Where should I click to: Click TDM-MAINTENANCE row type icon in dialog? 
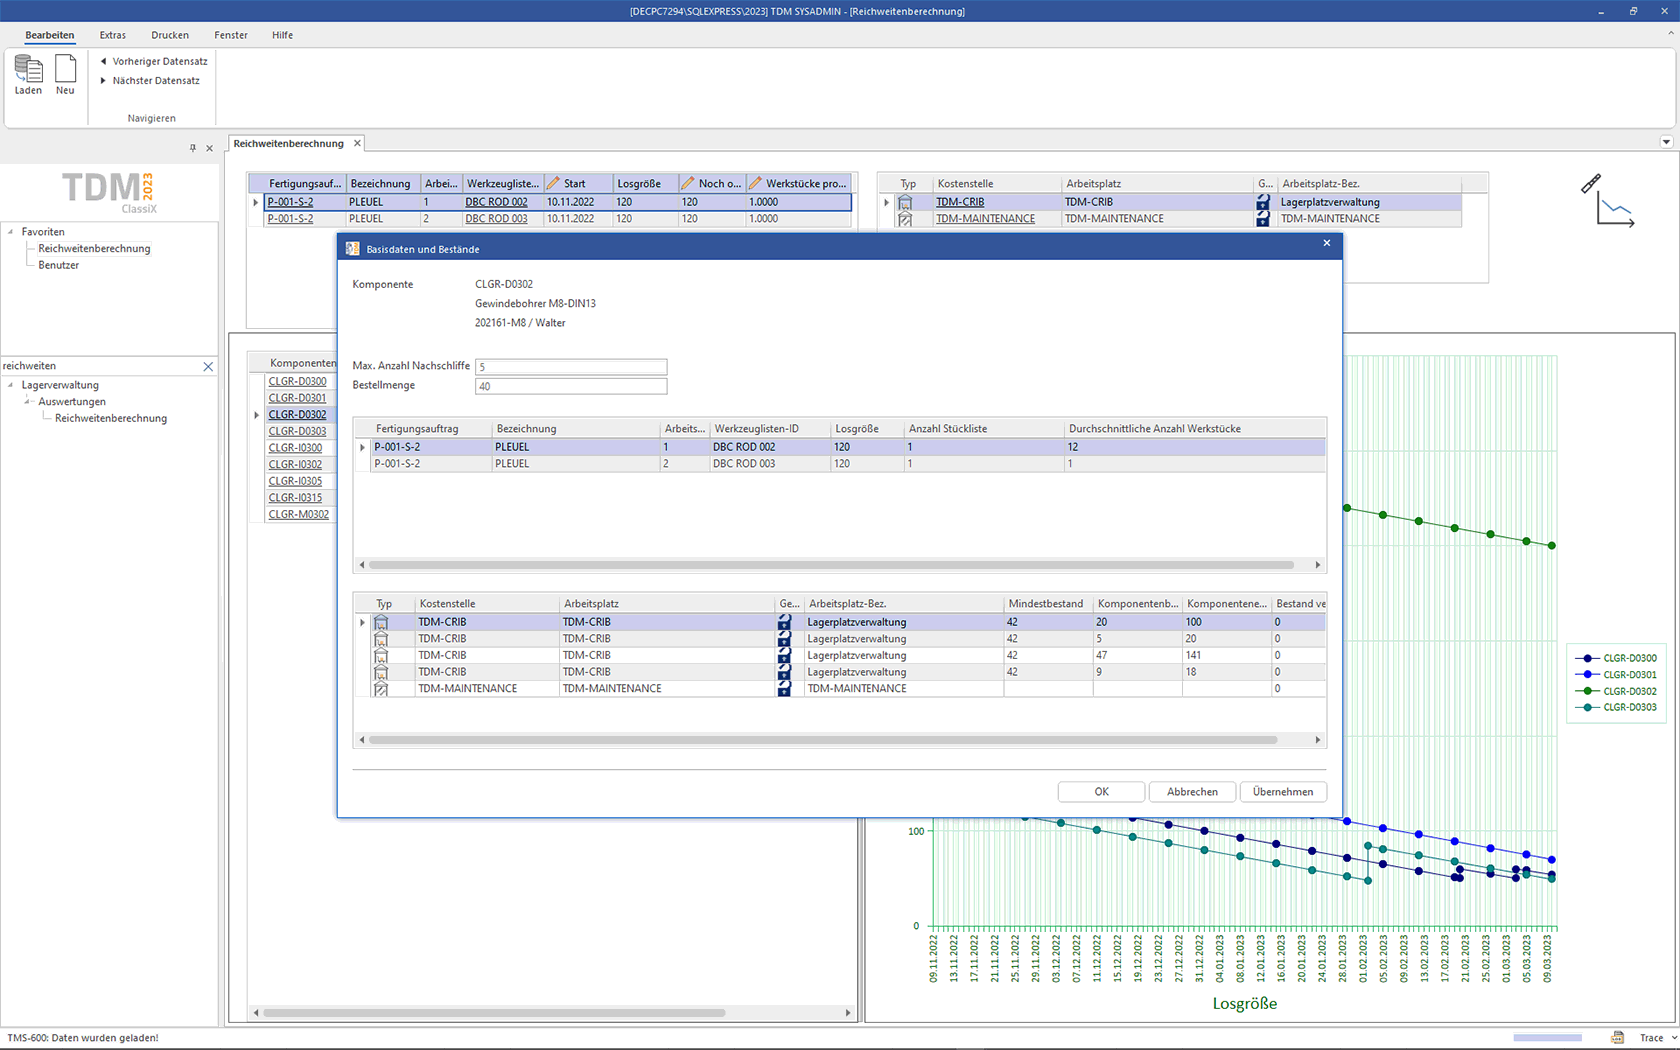click(x=381, y=689)
